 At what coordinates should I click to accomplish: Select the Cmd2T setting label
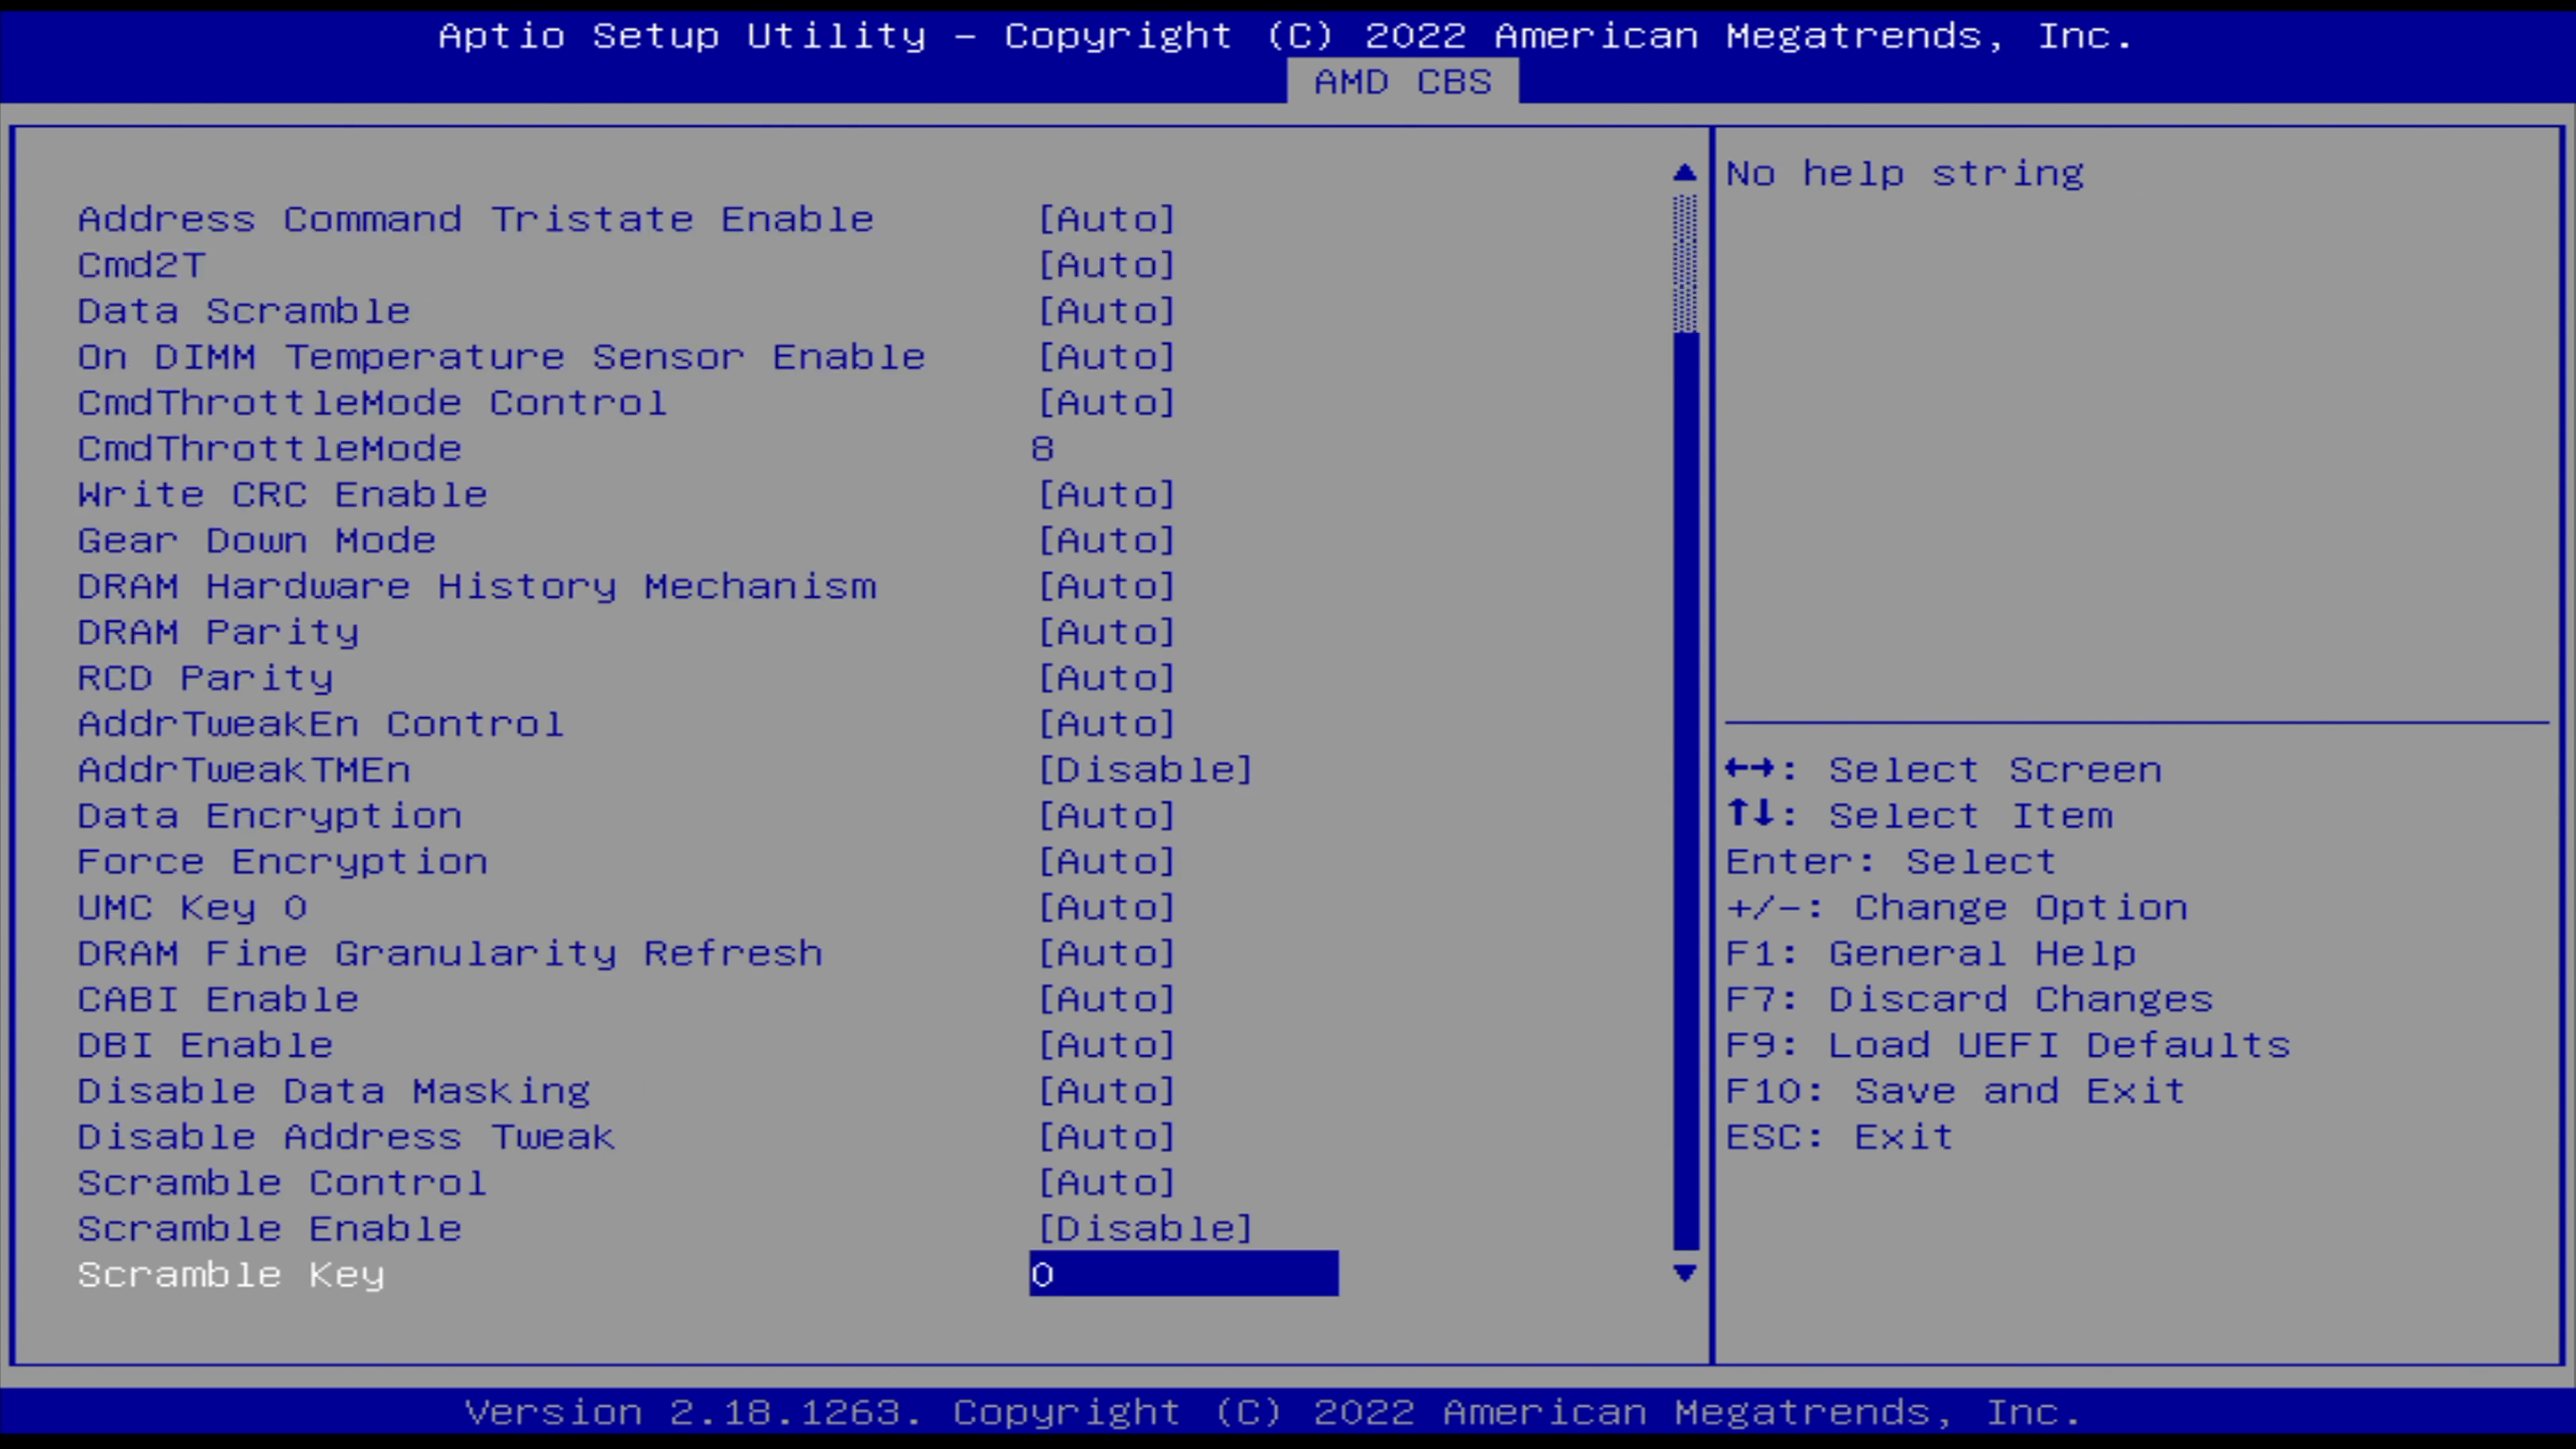142,265
